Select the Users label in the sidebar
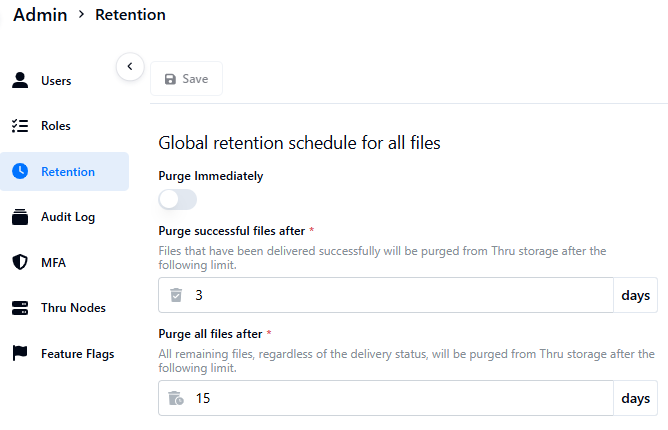 click(56, 81)
